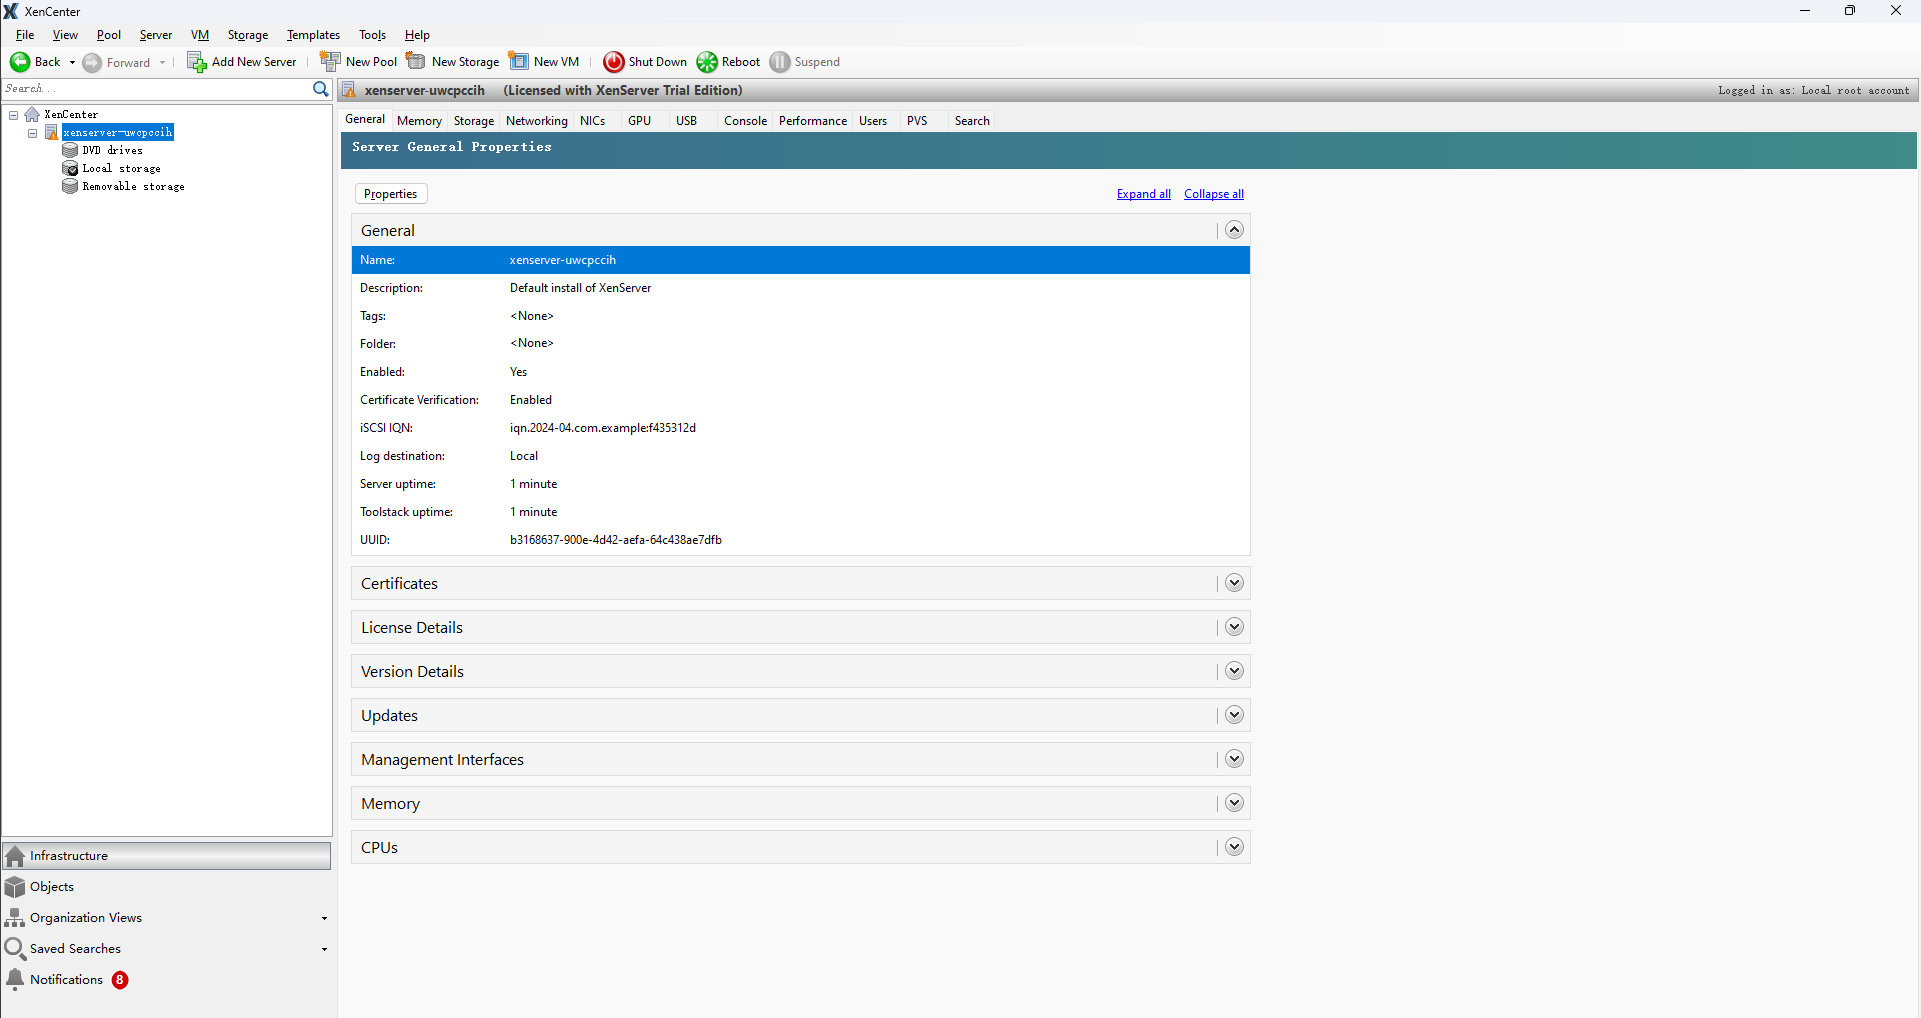Click the Reboot server icon
1921x1018 pixels.
tap(706, 61)
